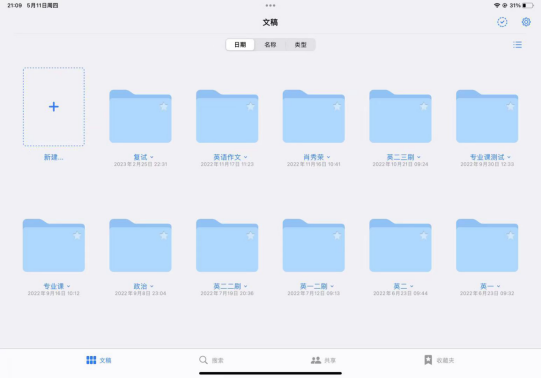This screenshot has height=378, width=542.
Task: Sort by 日期 tab
Action: coord(240,45)
